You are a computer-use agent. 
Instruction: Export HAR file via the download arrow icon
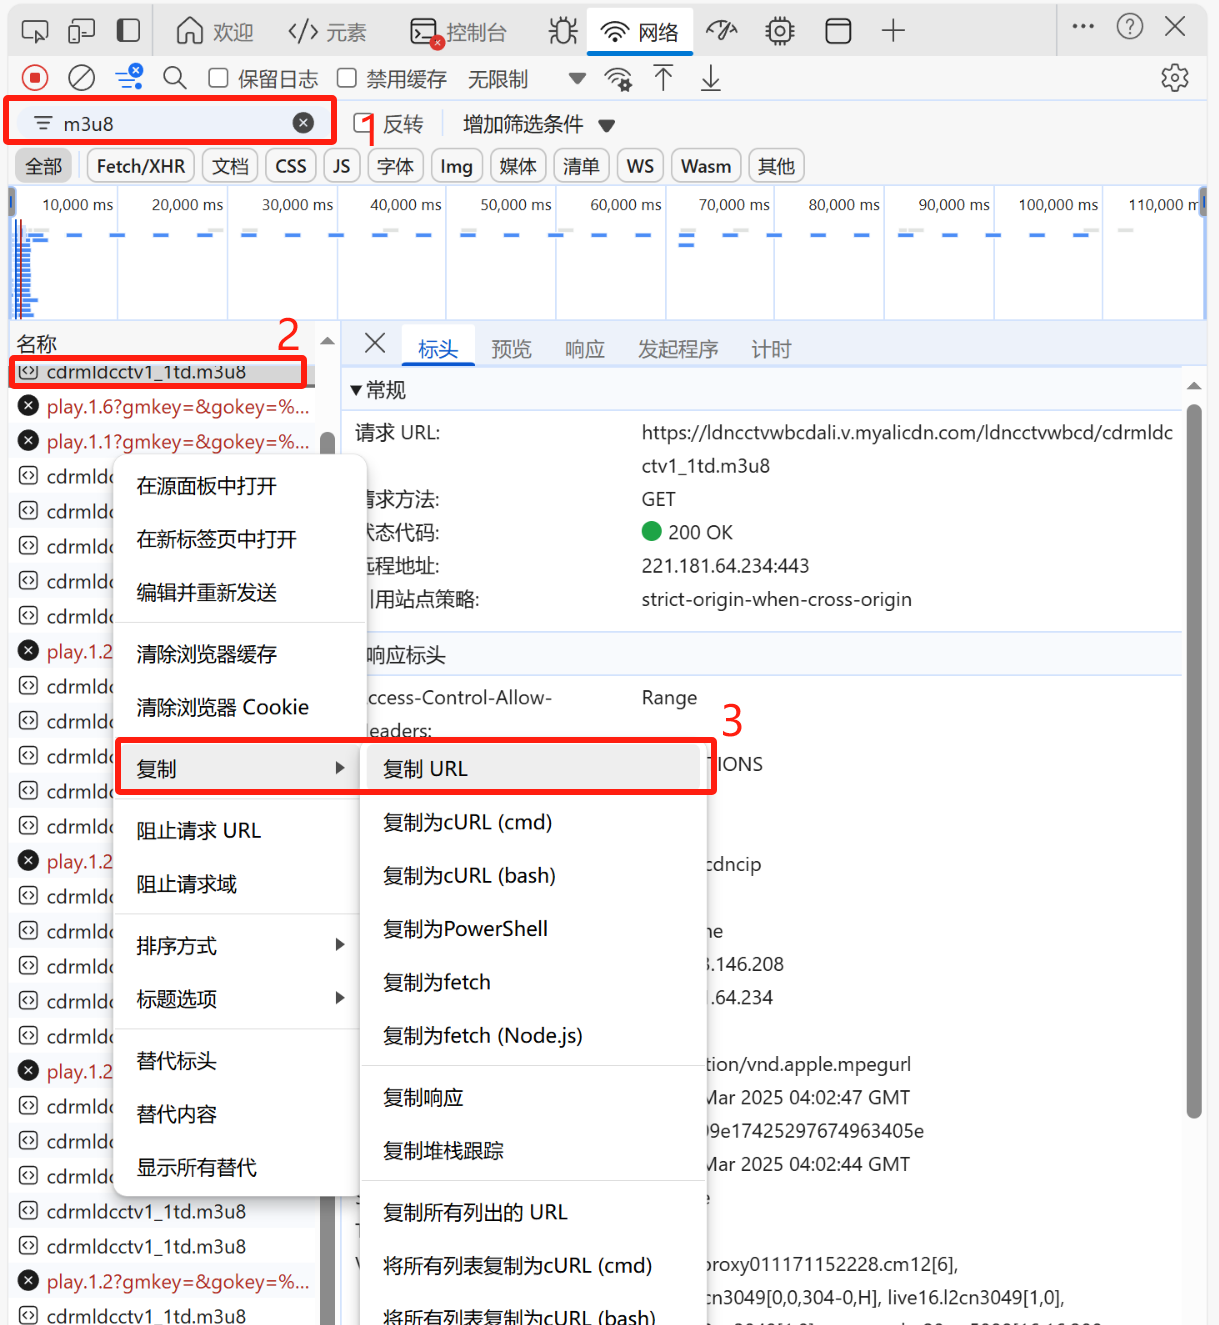coord(711,77)
